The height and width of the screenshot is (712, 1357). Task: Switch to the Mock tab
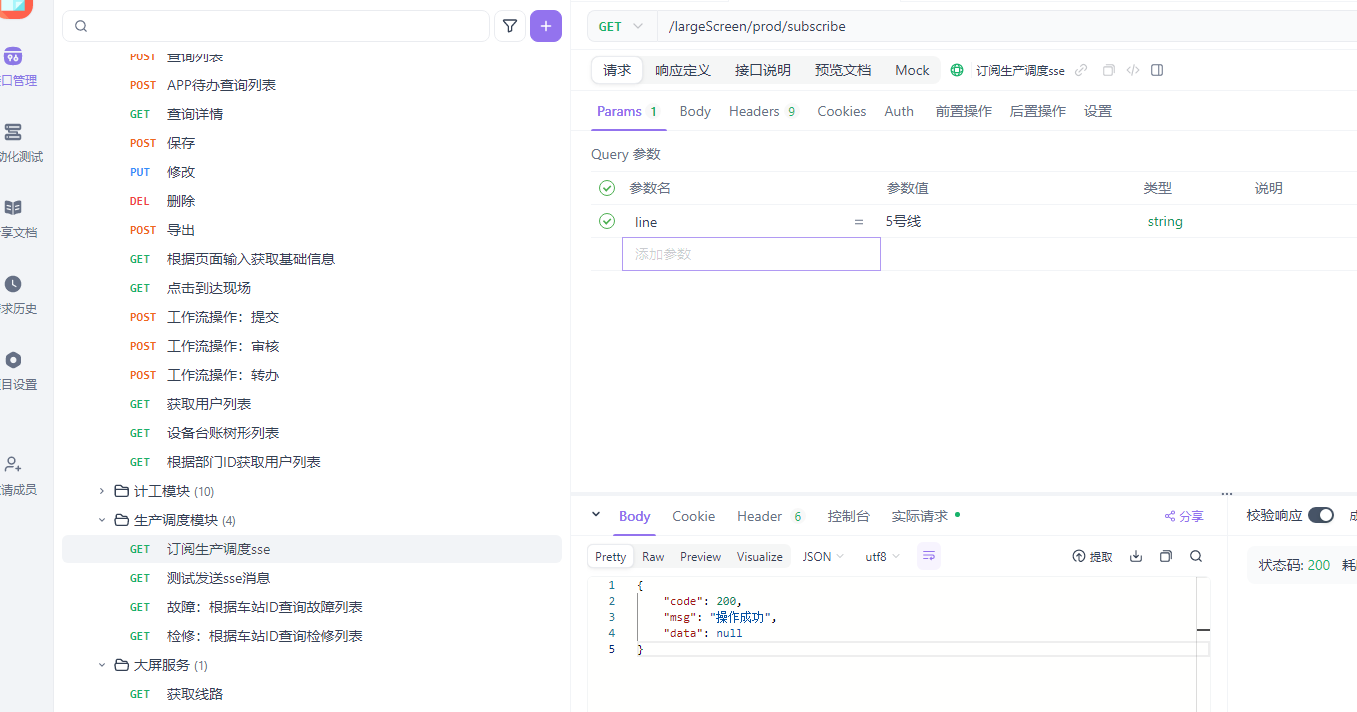tap(912, 70)
